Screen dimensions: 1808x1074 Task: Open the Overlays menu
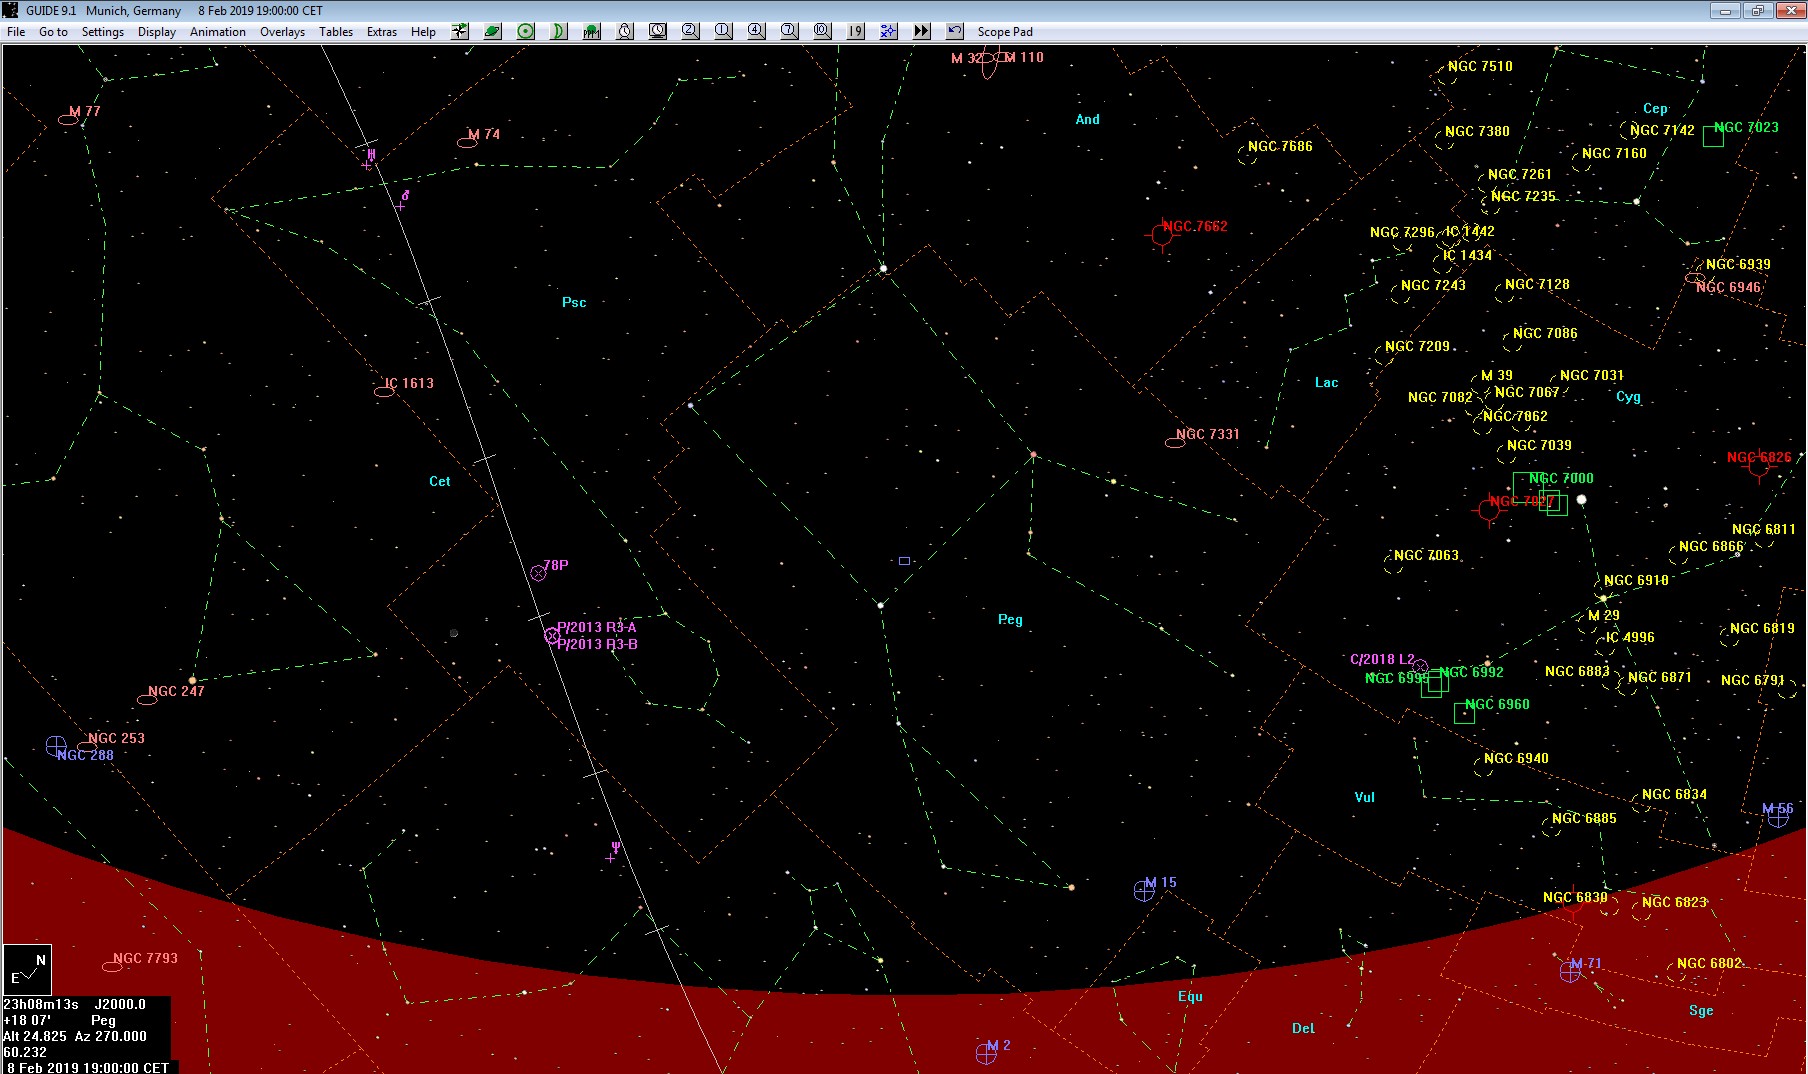282,32
